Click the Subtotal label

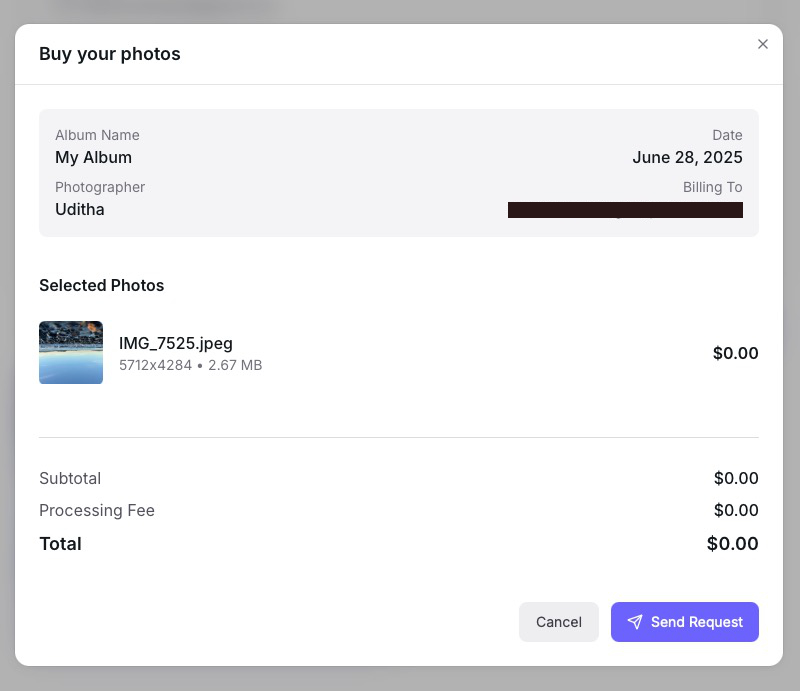pos(70,478)
